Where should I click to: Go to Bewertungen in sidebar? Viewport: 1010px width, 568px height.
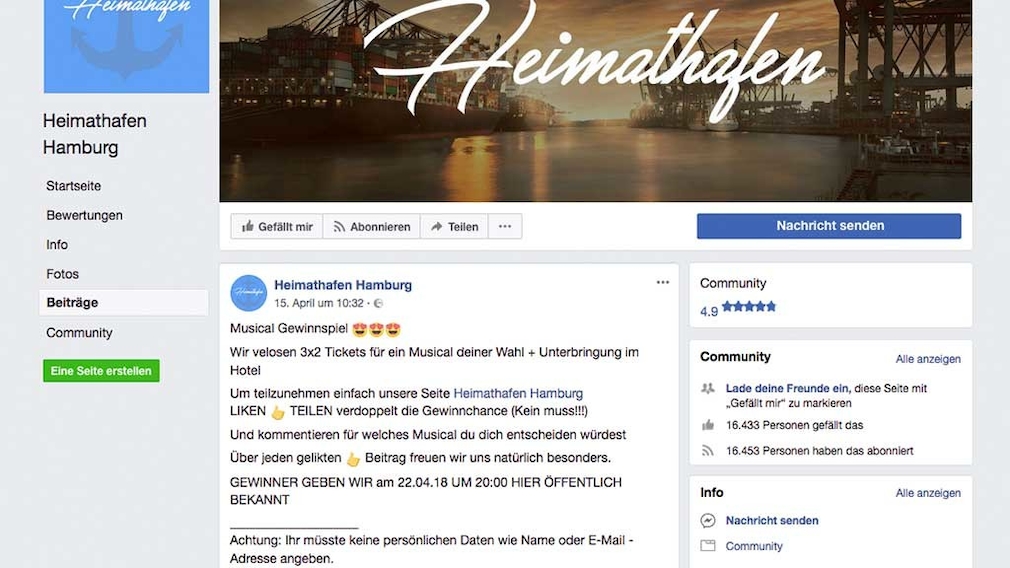pyautogui.click(x=84, y=215)
